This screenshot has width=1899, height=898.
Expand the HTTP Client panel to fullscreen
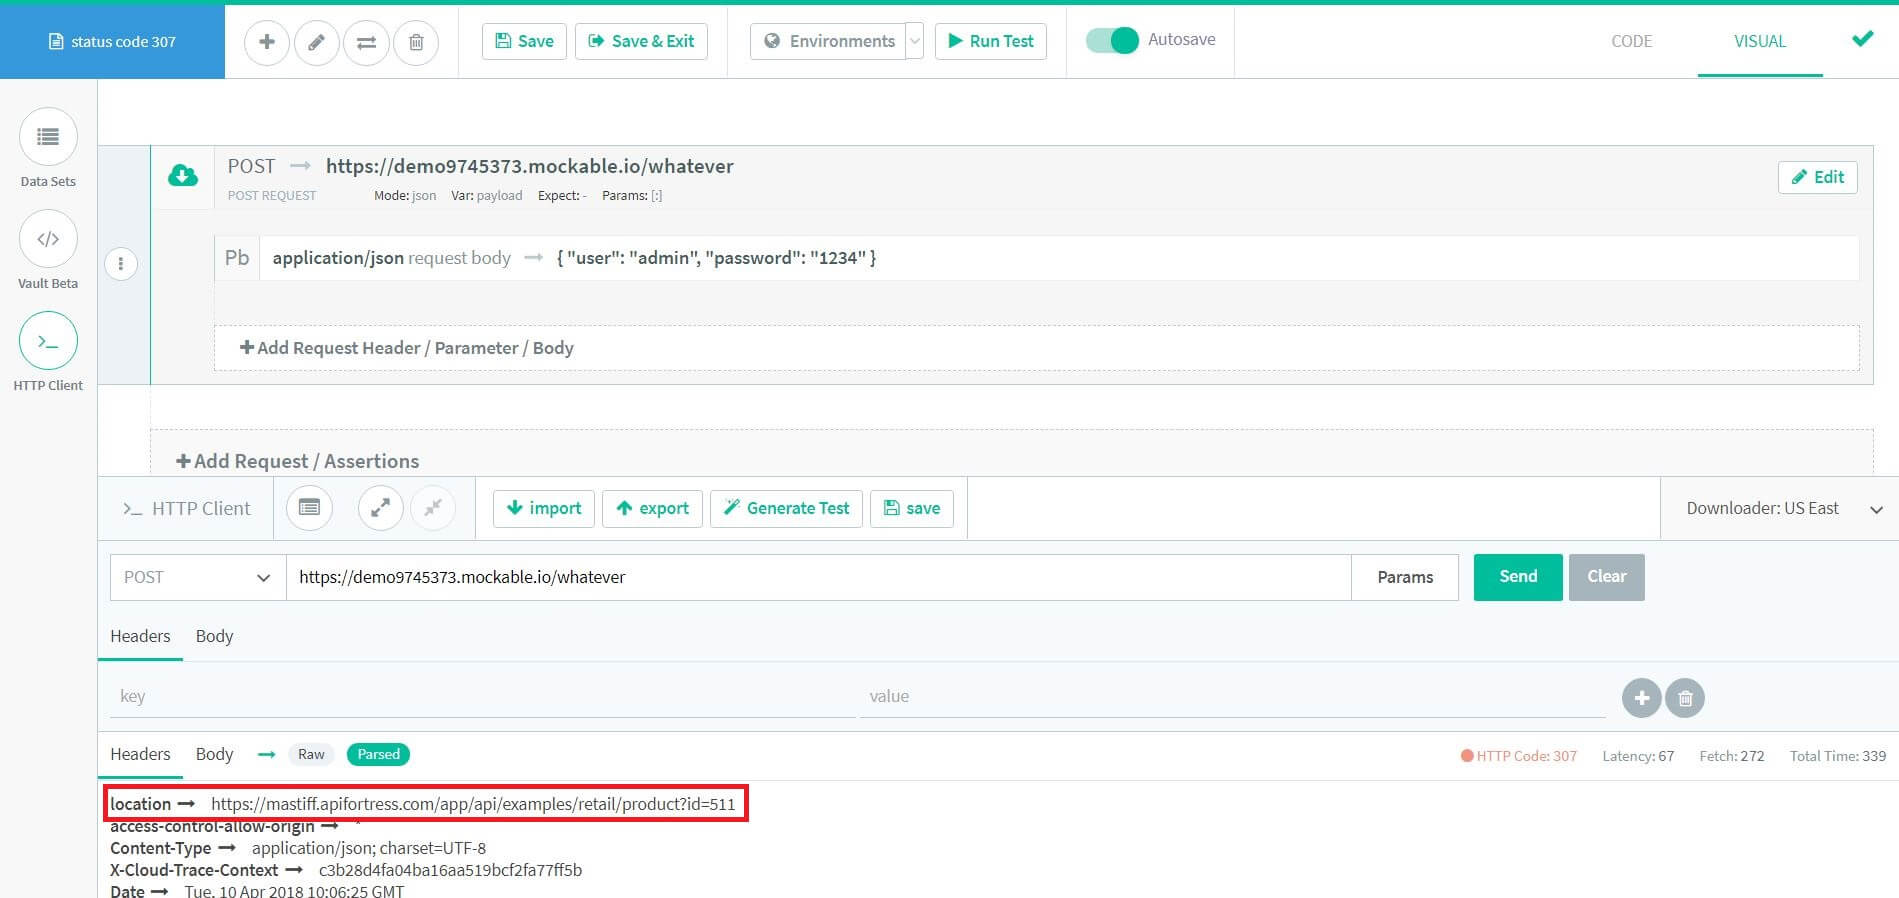point(380,508)
